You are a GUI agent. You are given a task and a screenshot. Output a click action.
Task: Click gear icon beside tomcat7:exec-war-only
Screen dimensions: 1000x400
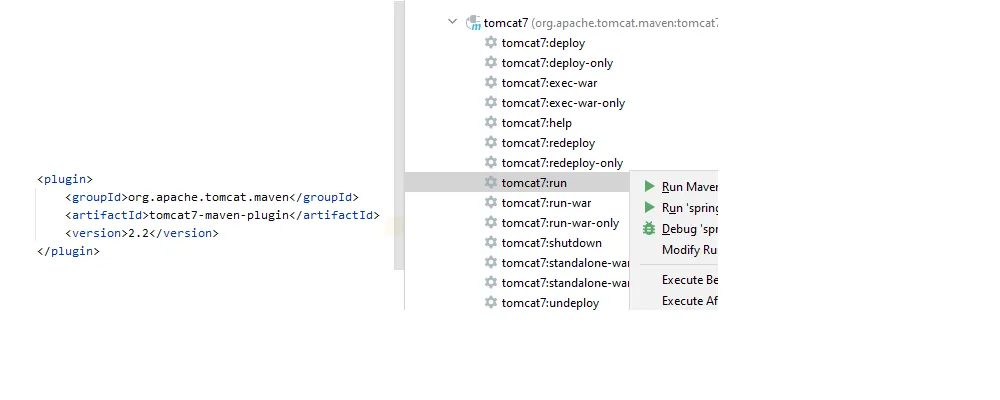tap(490, 102)
